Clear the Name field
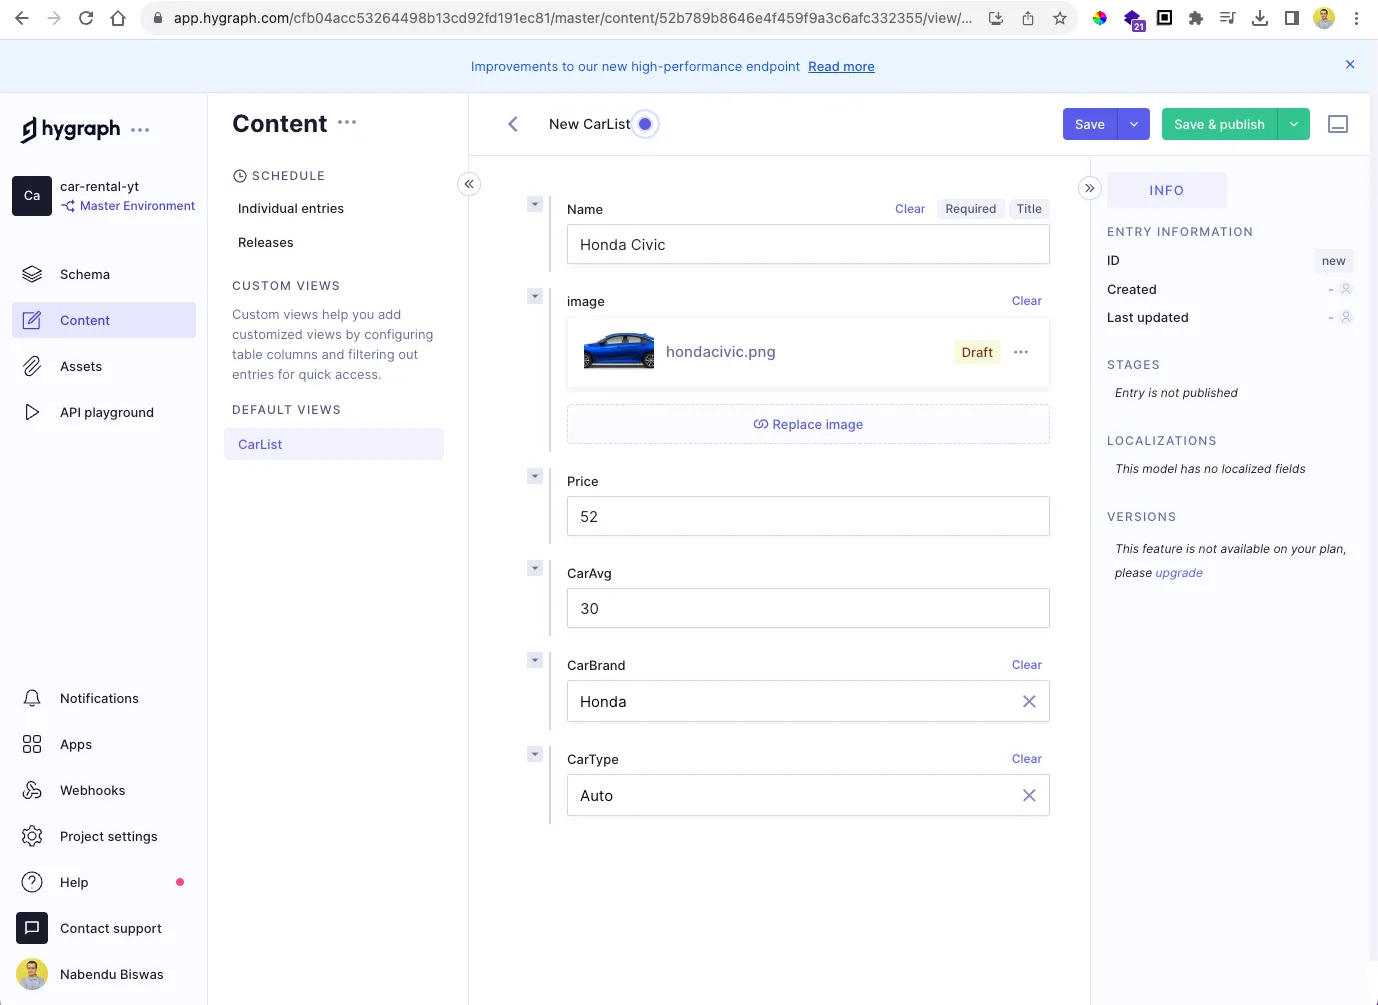Screen dimensions: 1378x1005 point(910,209)
